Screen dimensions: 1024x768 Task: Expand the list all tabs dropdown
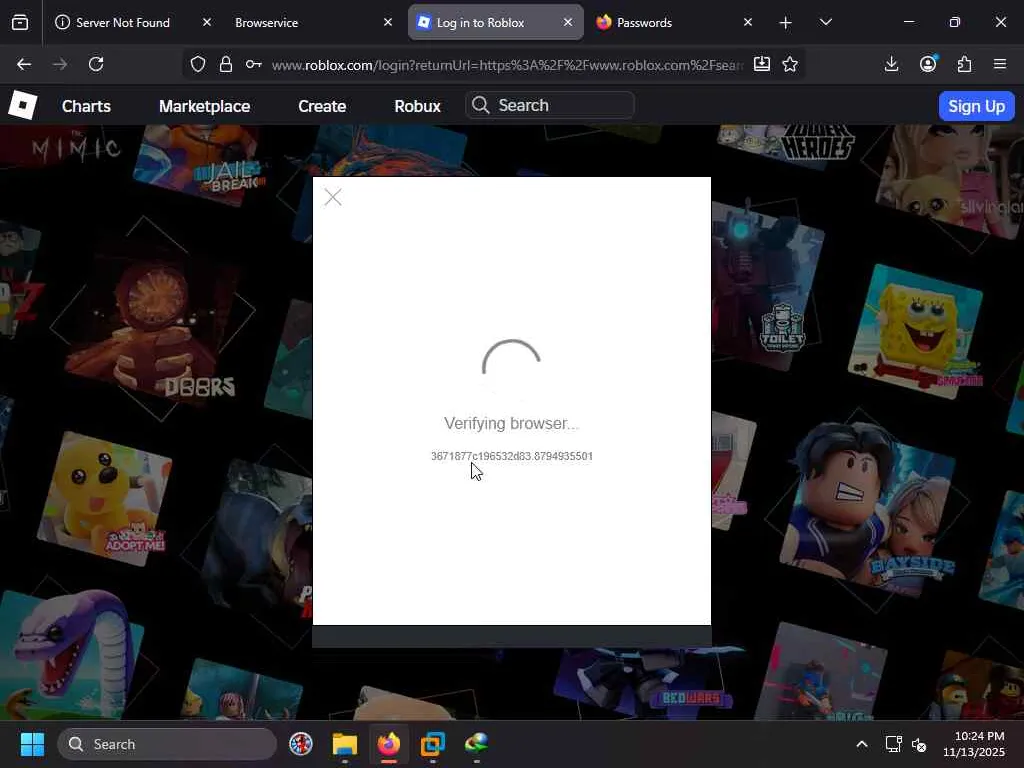[825, 22]
